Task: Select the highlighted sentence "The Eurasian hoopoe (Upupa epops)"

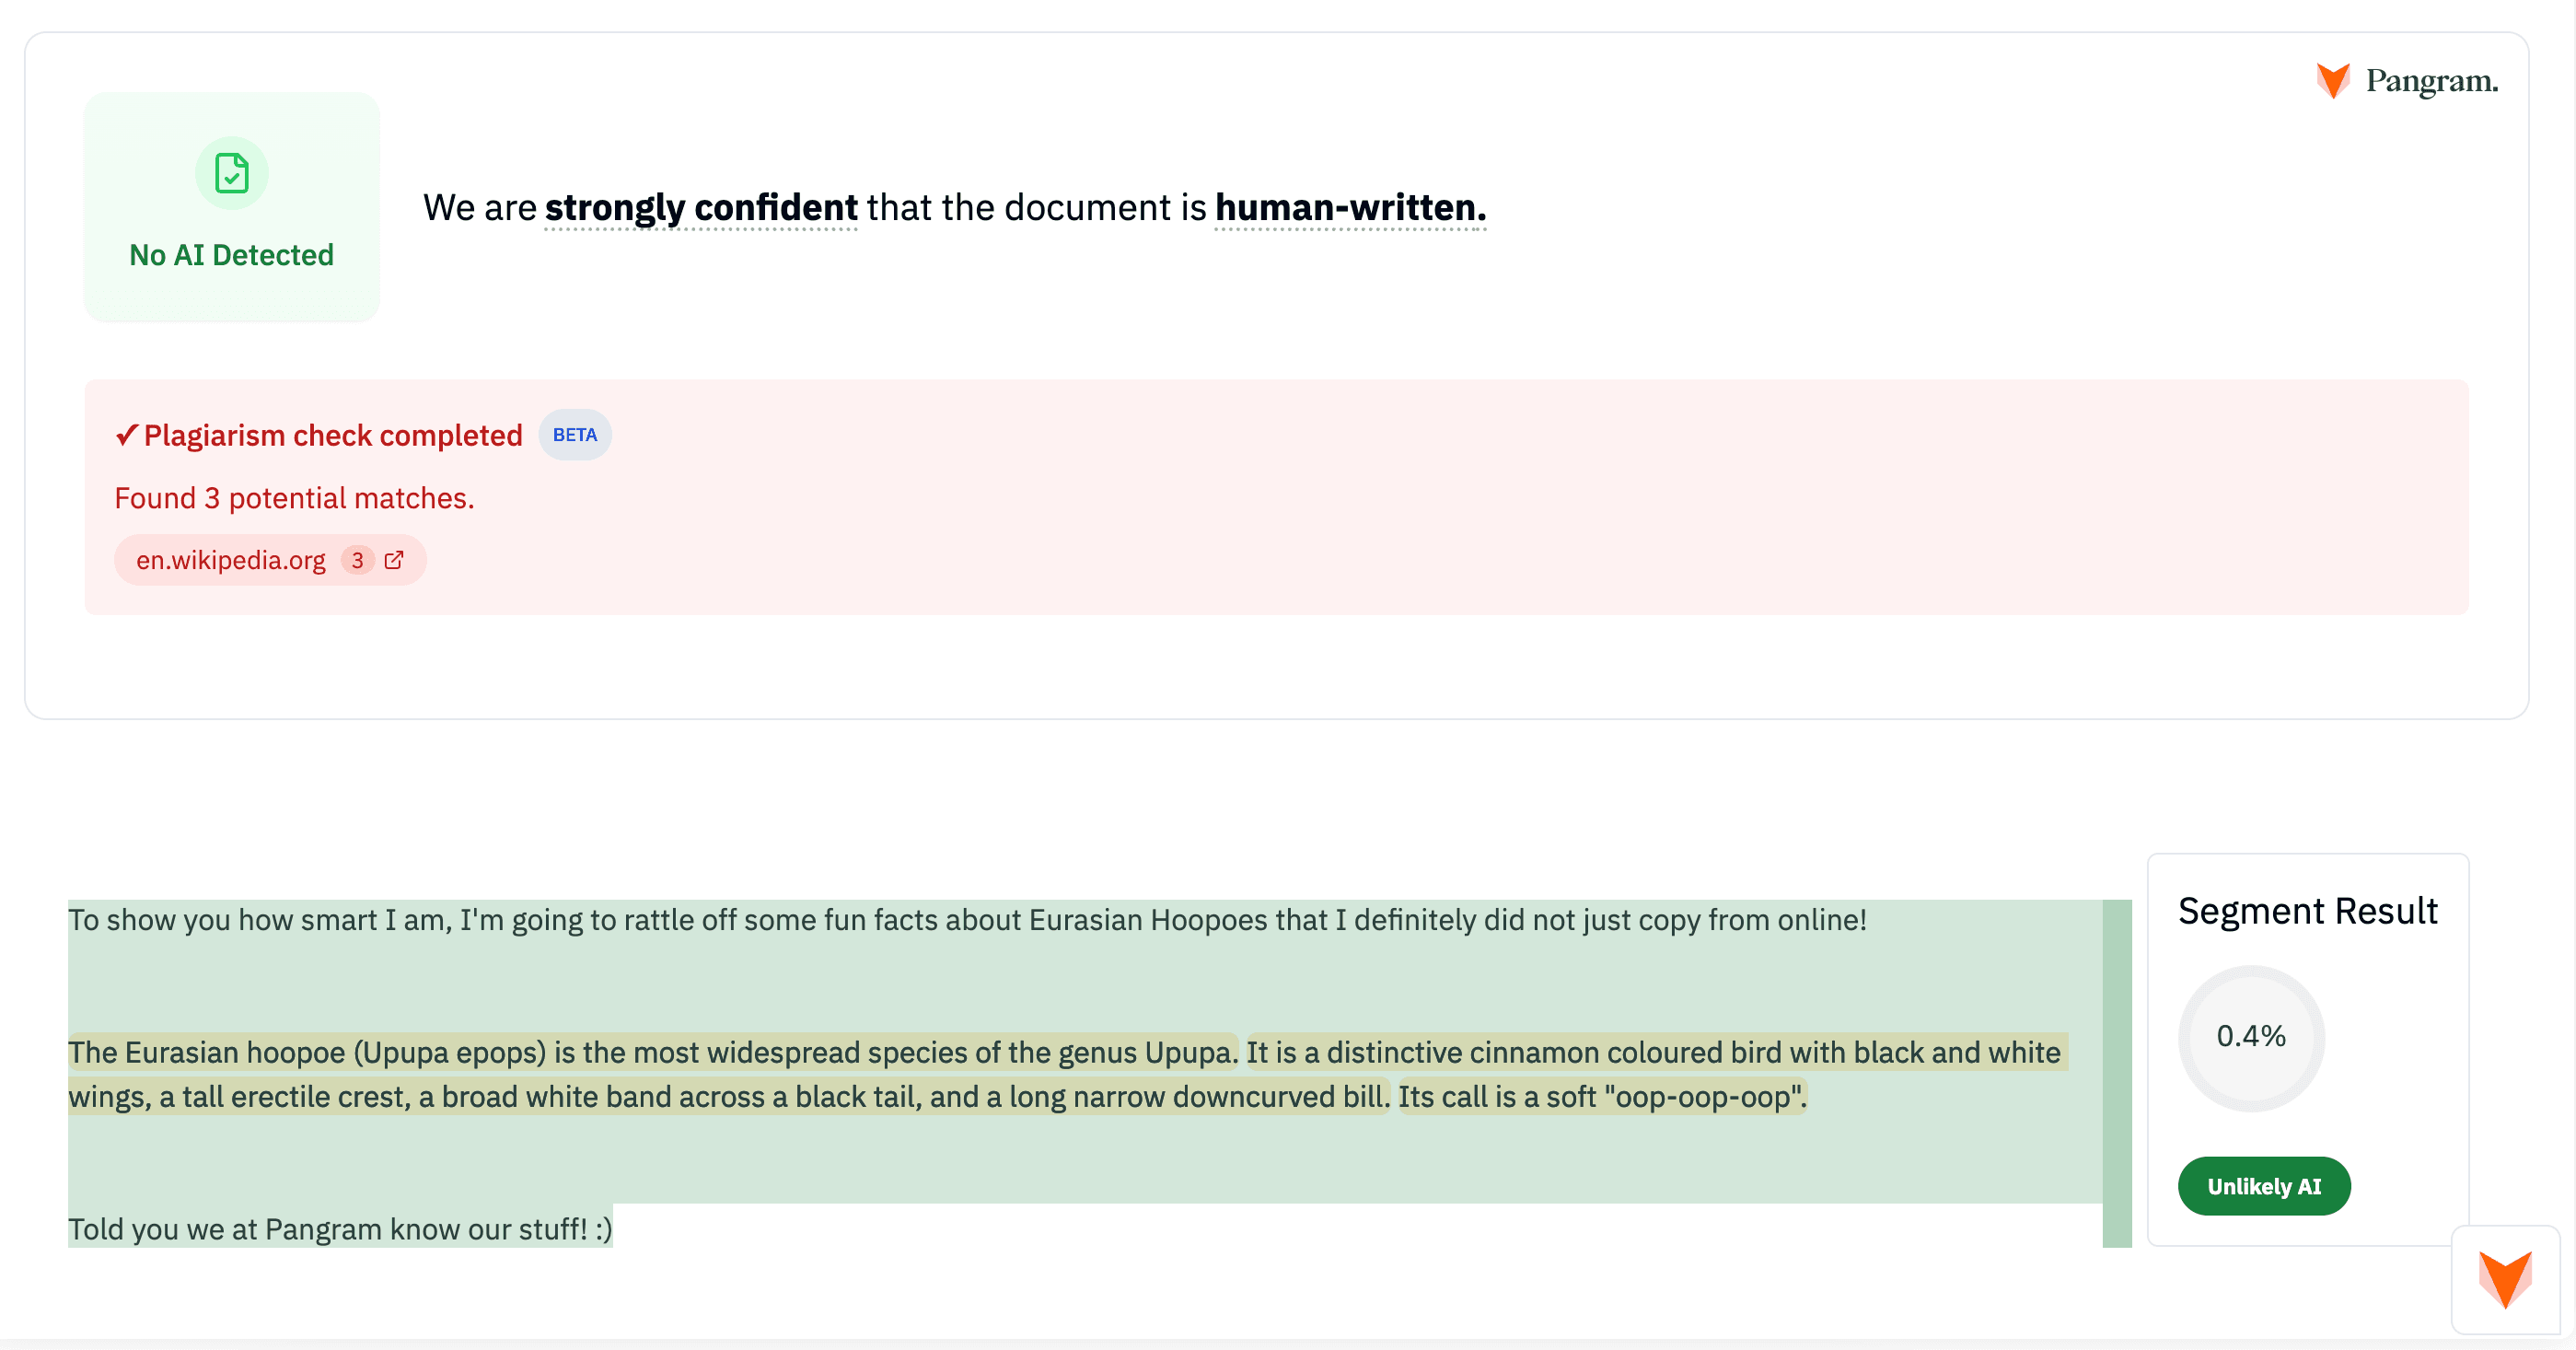Action: click(x=652, y=1052)
